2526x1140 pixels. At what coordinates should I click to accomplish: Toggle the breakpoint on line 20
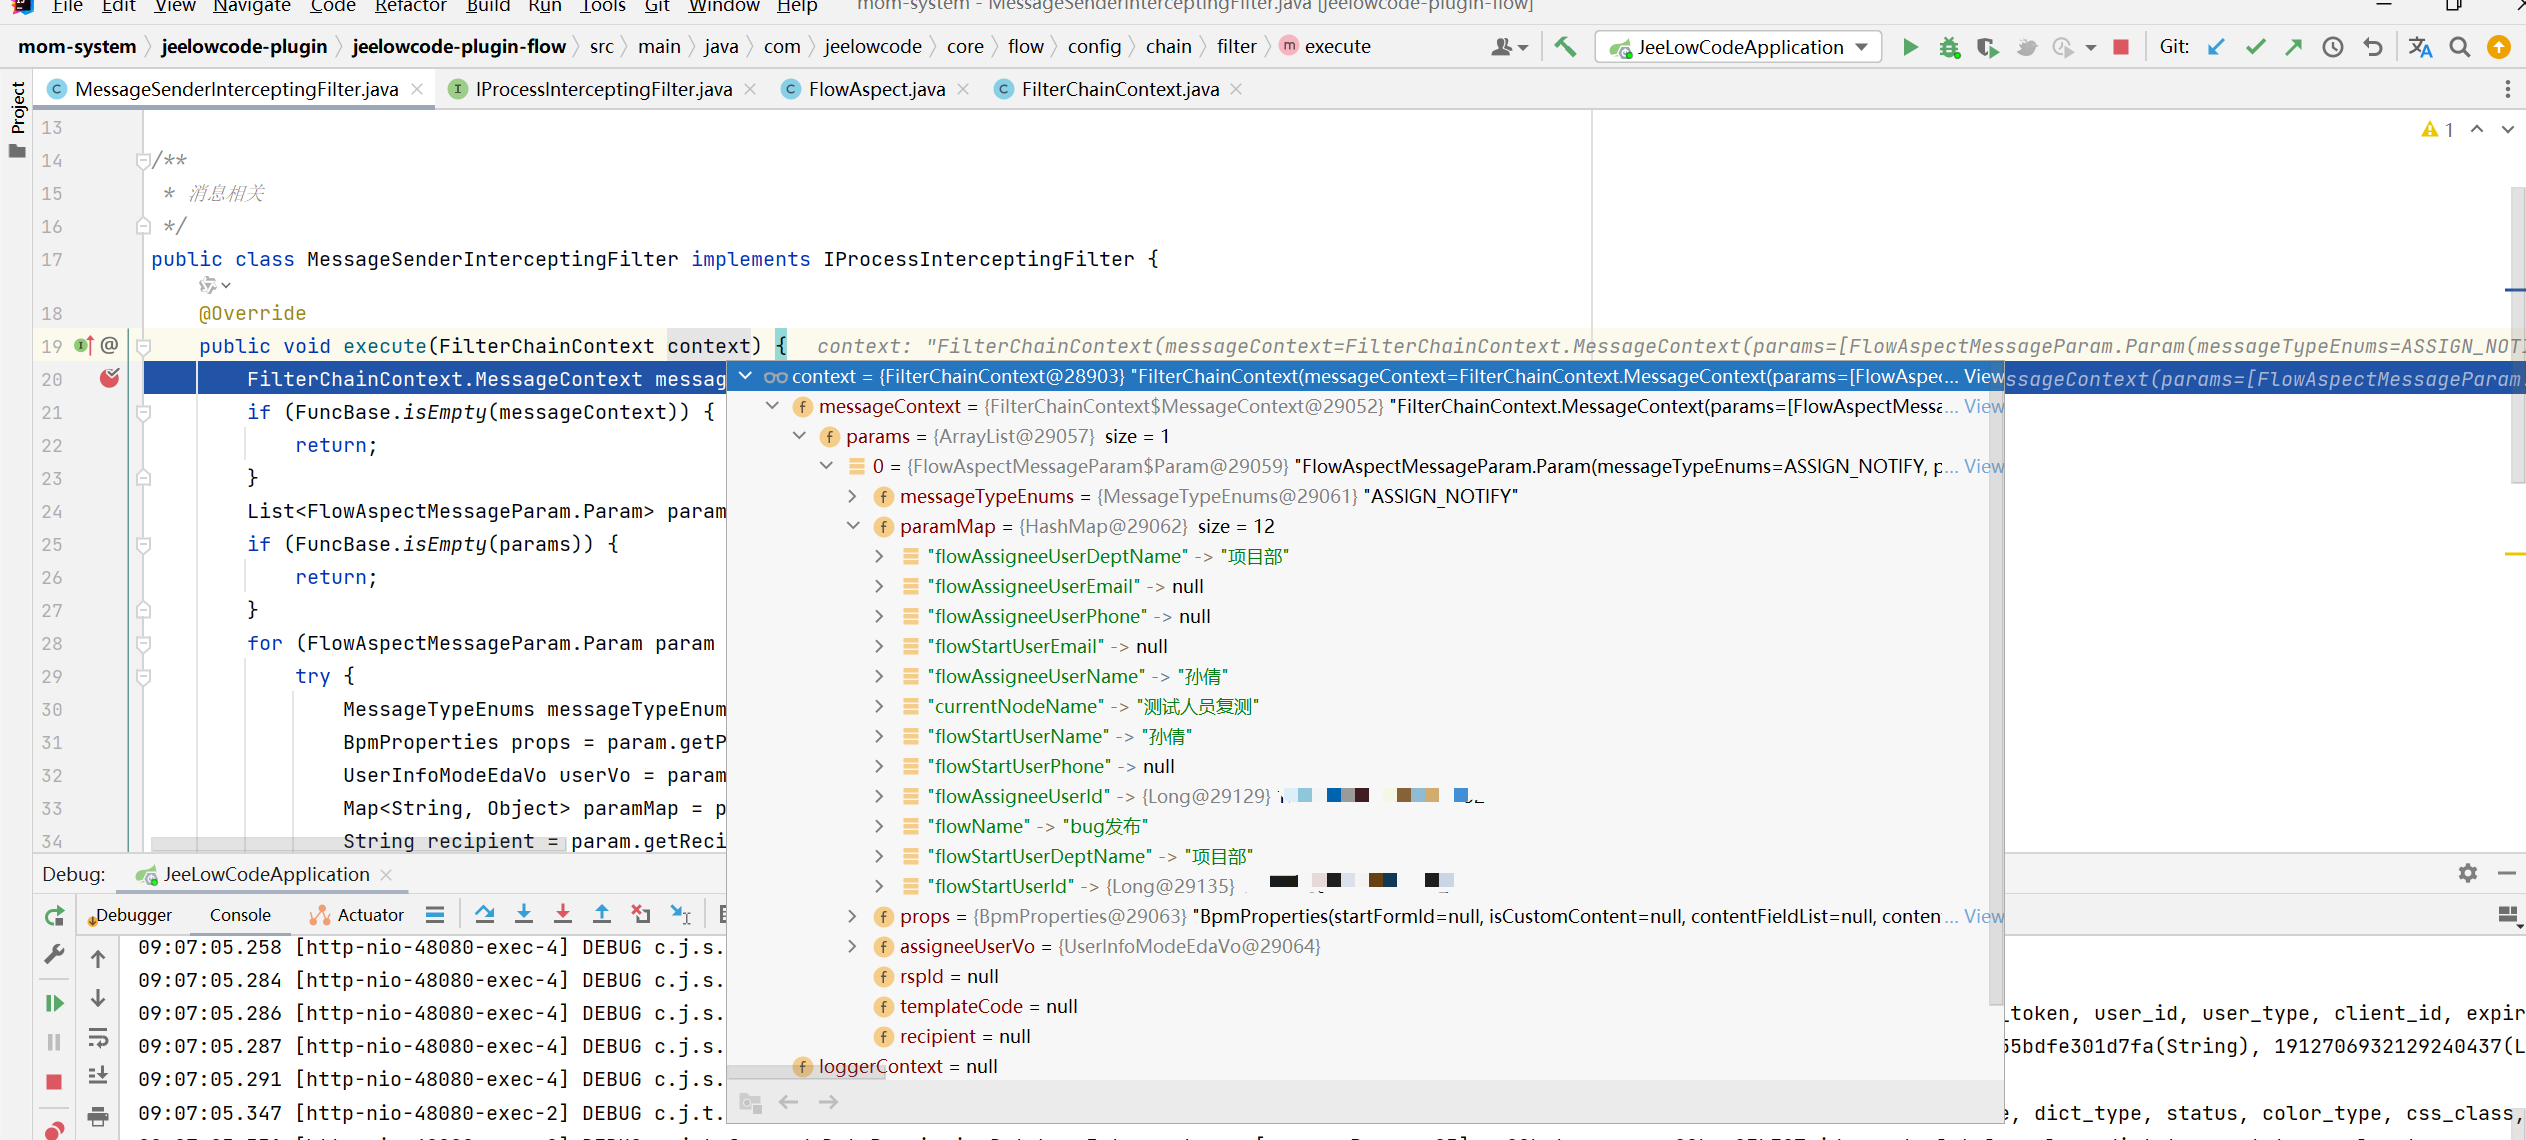tap(109, 378)
